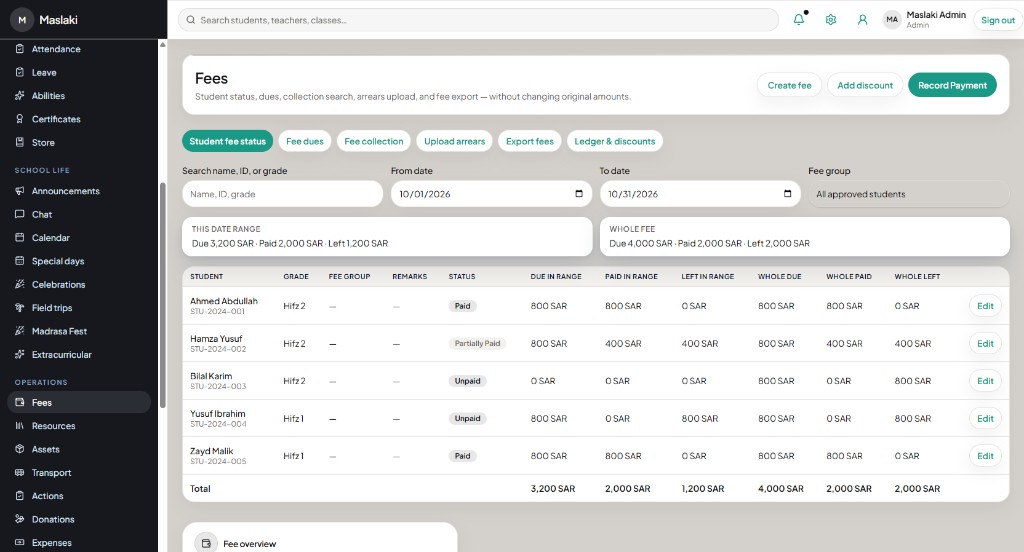The height and width of the screenshot is (552, 1024).
Task: Click the sidebar vertical scrollbar
Action: click(163, 294)
